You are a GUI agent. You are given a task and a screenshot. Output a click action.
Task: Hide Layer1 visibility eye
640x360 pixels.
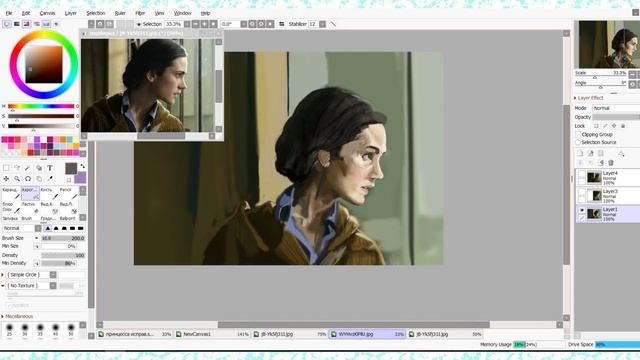[582, 211]
